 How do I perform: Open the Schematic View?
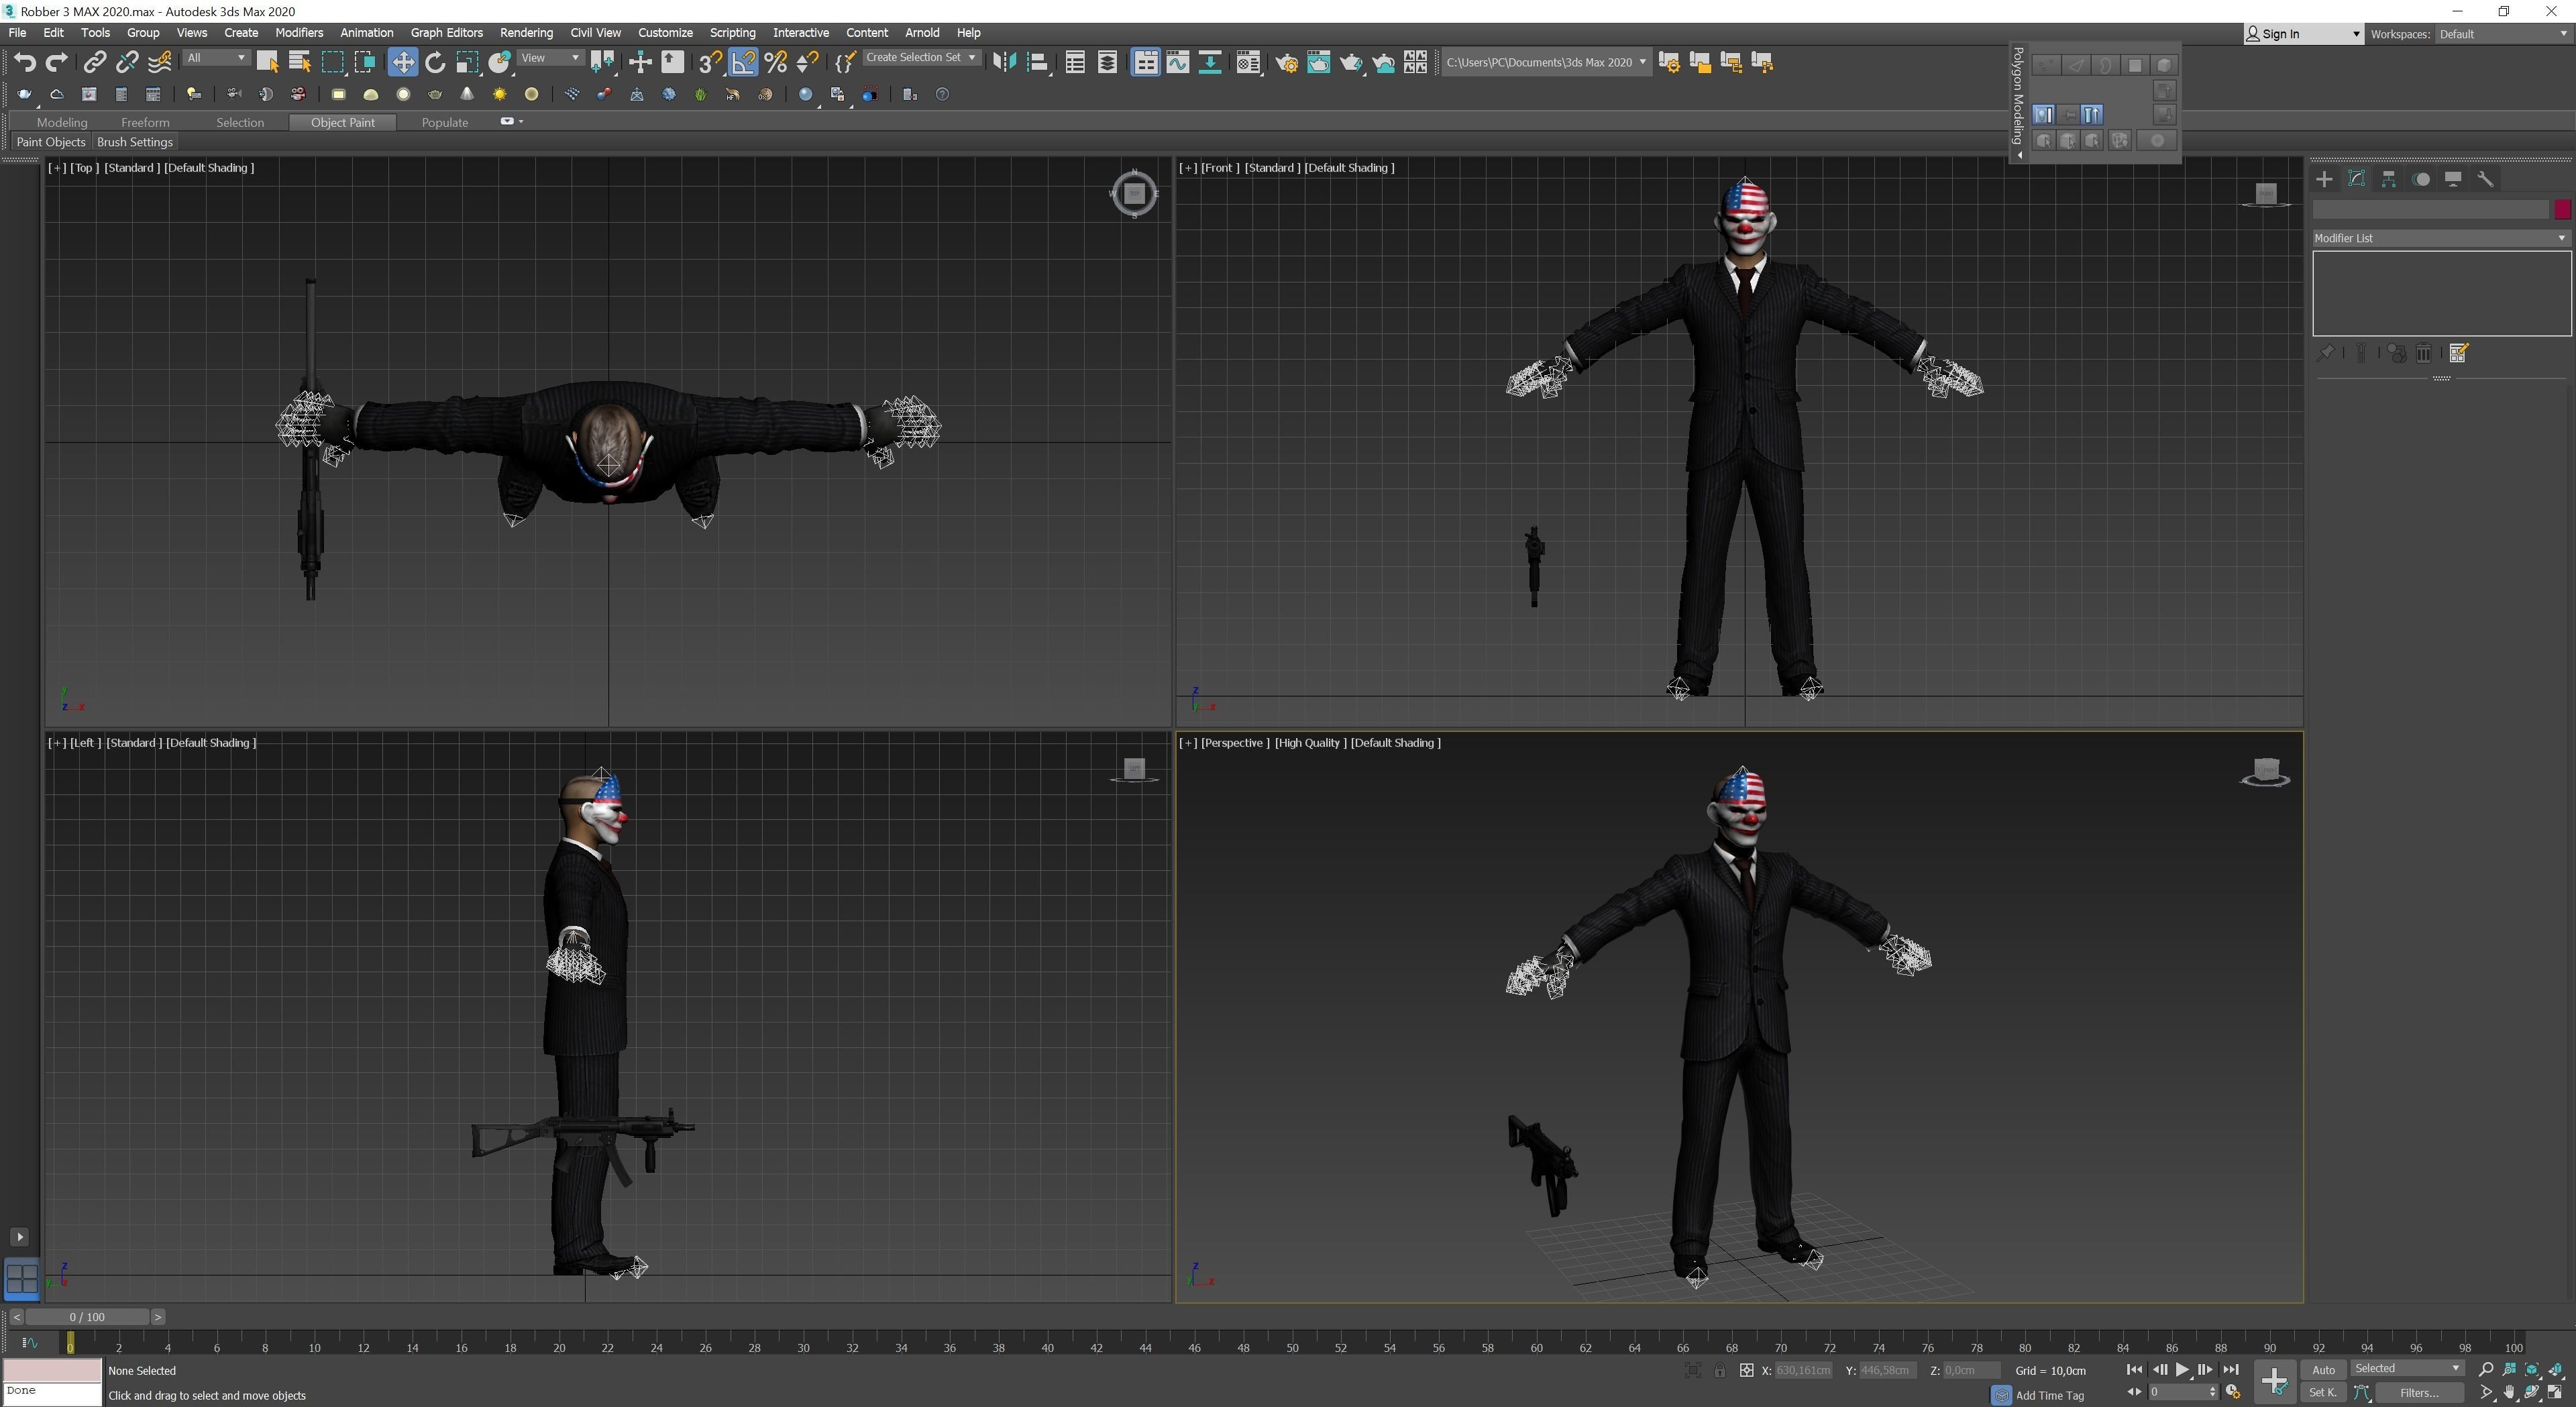[x=1209, y=62]
